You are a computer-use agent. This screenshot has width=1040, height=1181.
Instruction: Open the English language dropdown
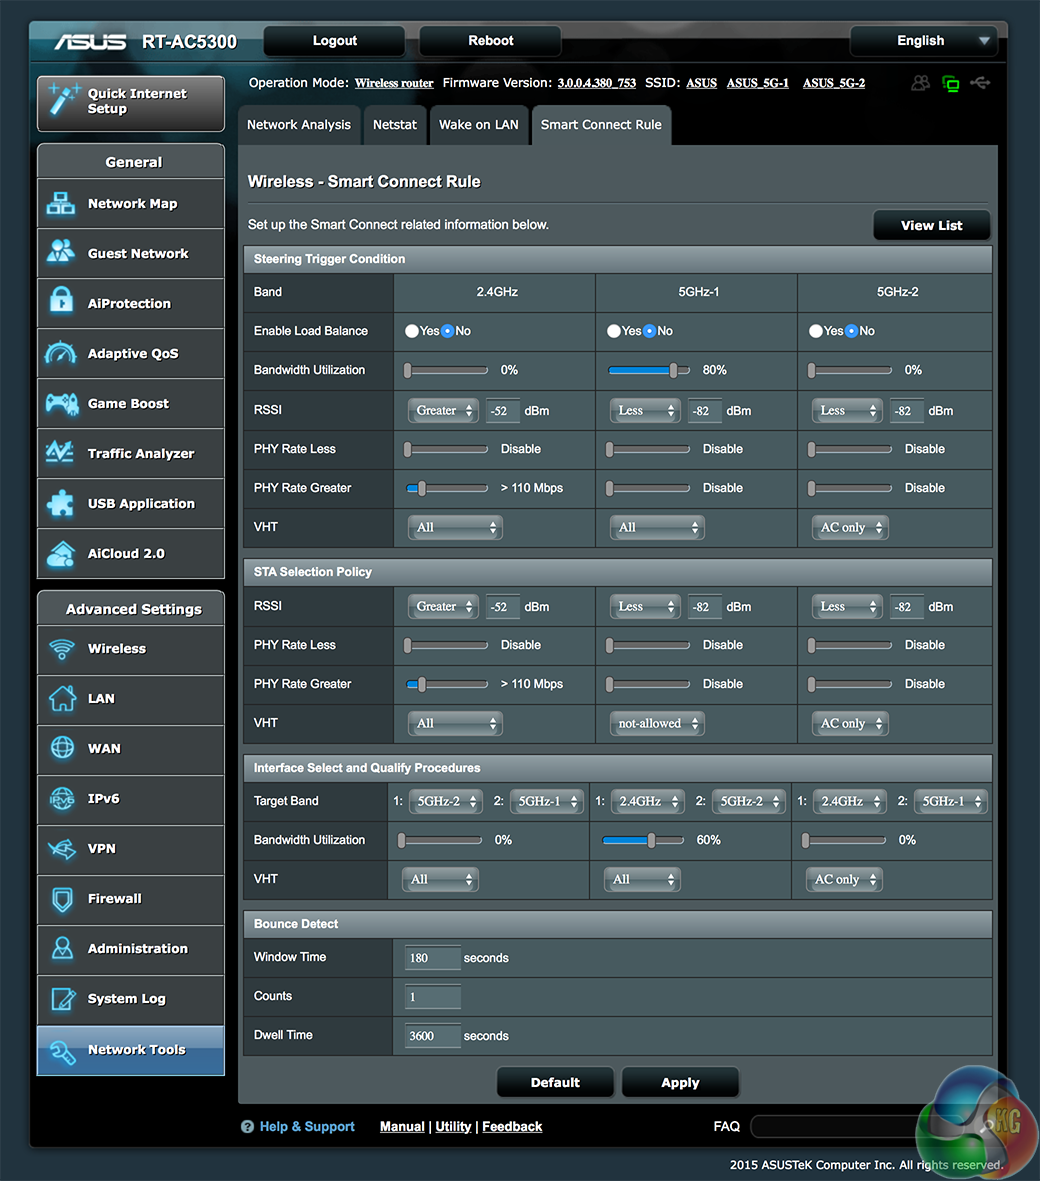coord(923,41)
